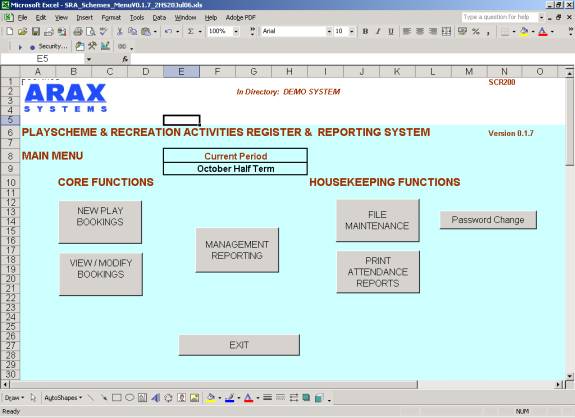Click the Fill Color bucket swatch

(524, 32)
